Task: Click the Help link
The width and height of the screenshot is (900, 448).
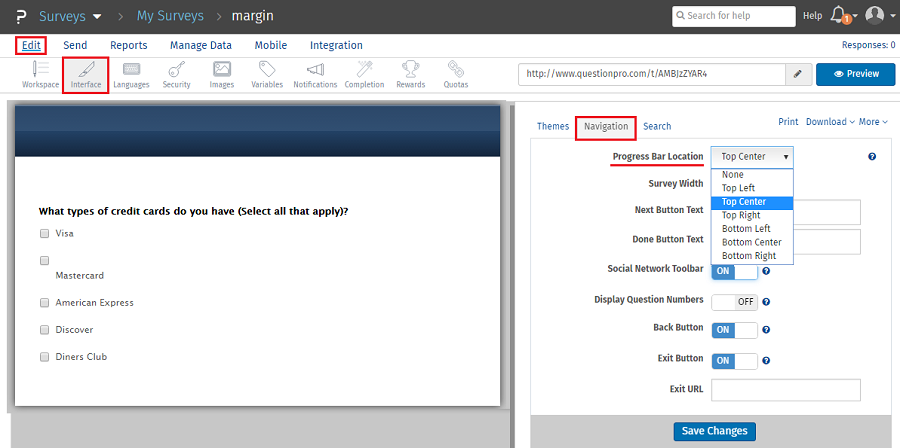Action: pyautogui.click(x=812, y=16)
